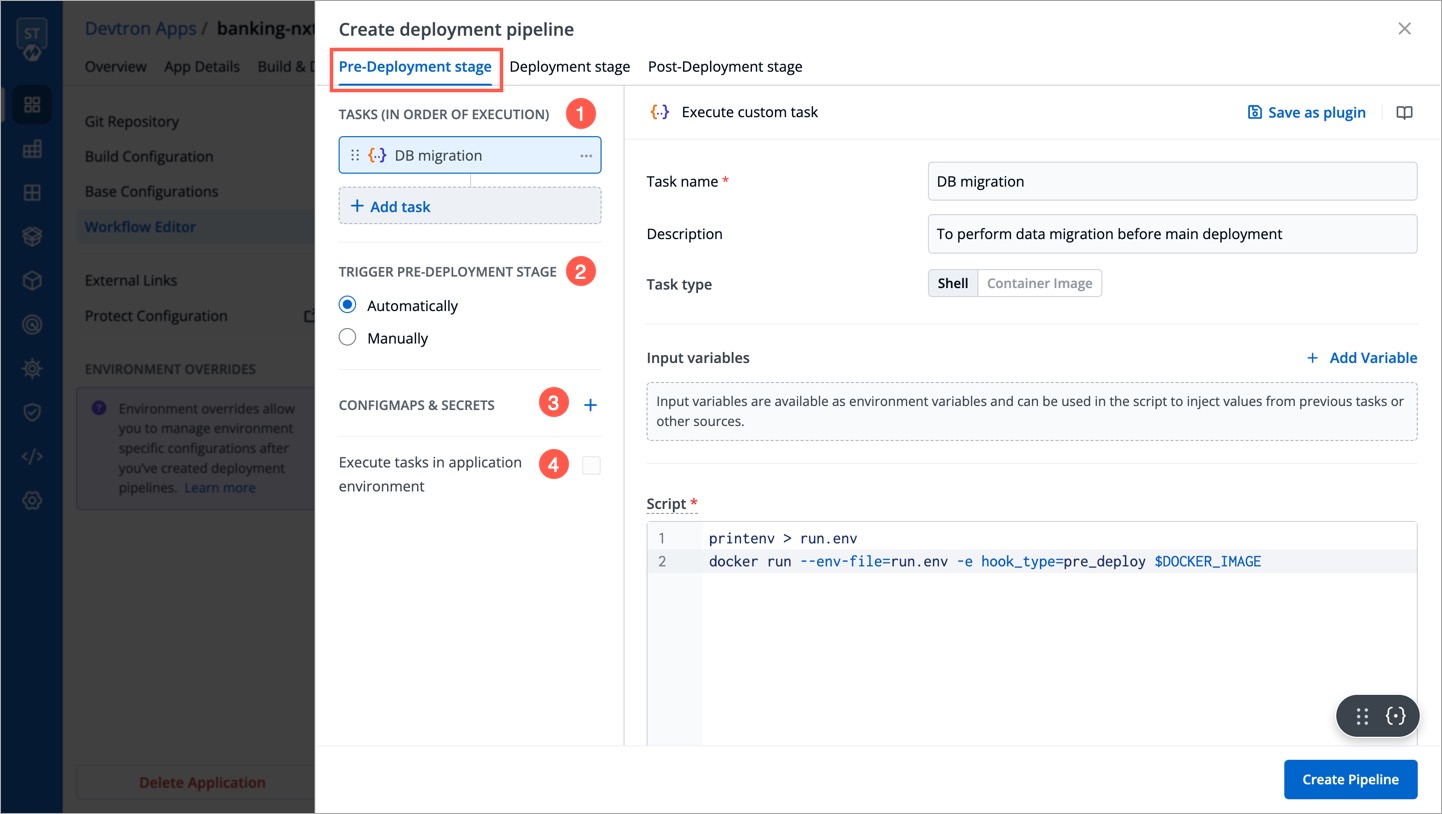Select Manually trigger radio button

click(348, 338)
